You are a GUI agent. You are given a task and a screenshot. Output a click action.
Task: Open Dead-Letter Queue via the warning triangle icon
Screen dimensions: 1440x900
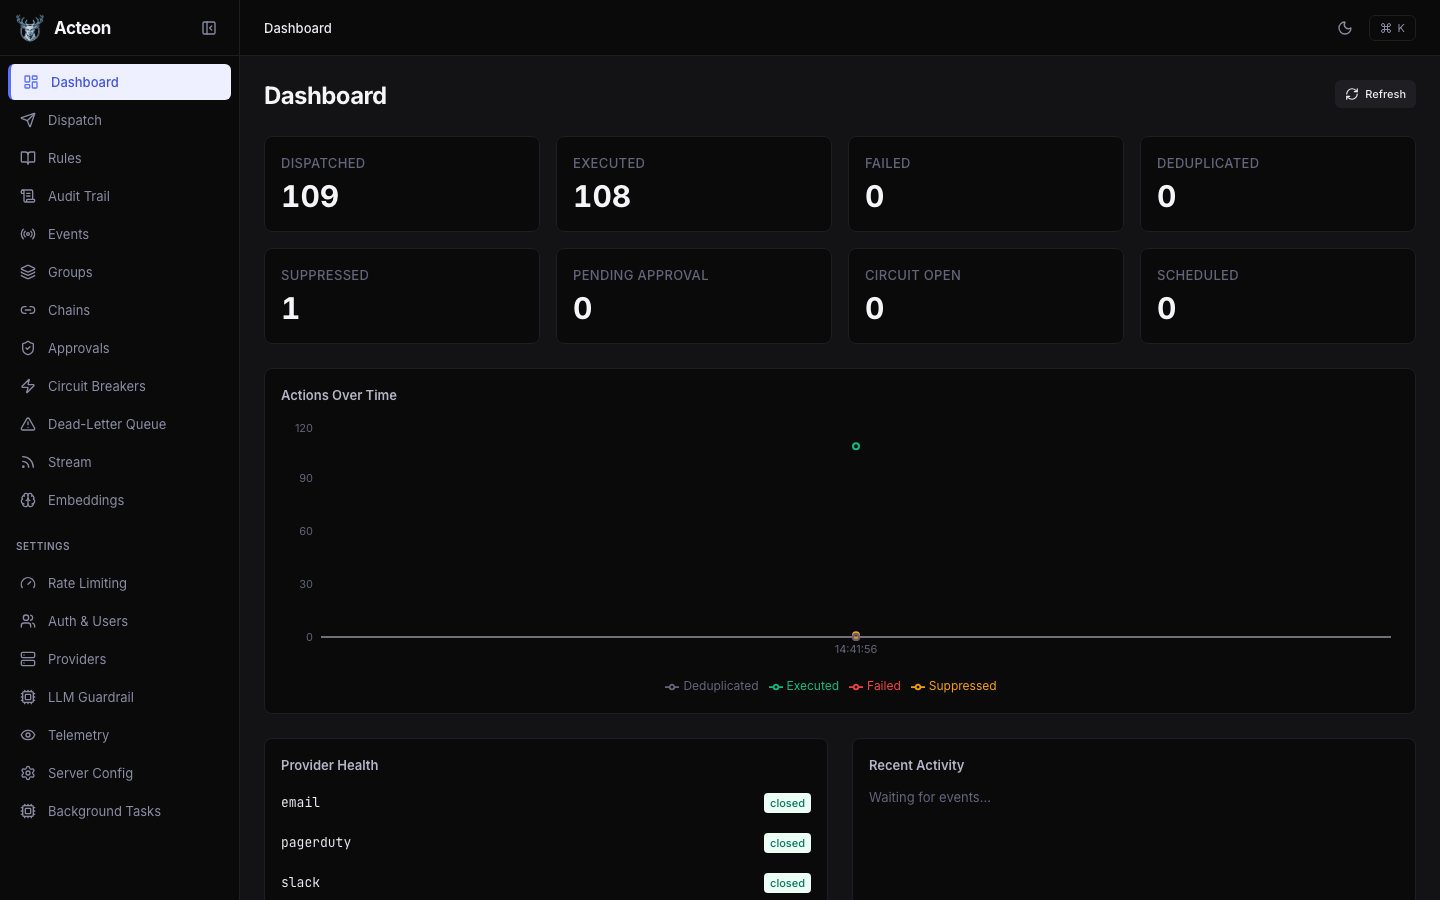[28, 424]
